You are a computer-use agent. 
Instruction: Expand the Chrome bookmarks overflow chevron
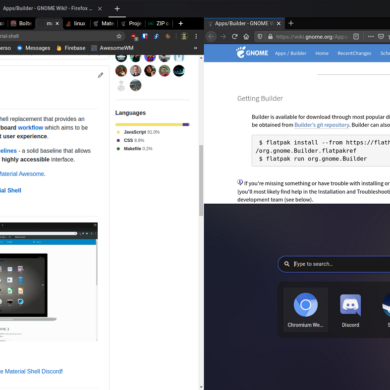[195, 48]
